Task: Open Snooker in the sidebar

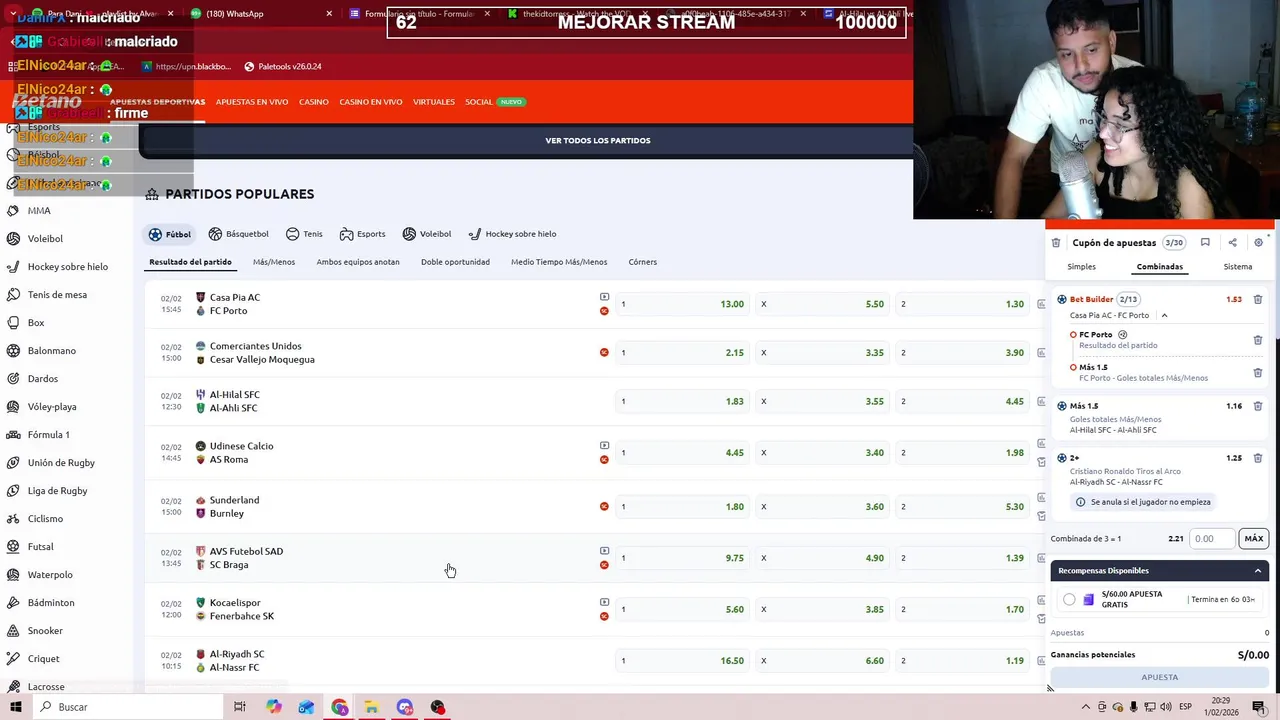Action: point(45,631)
